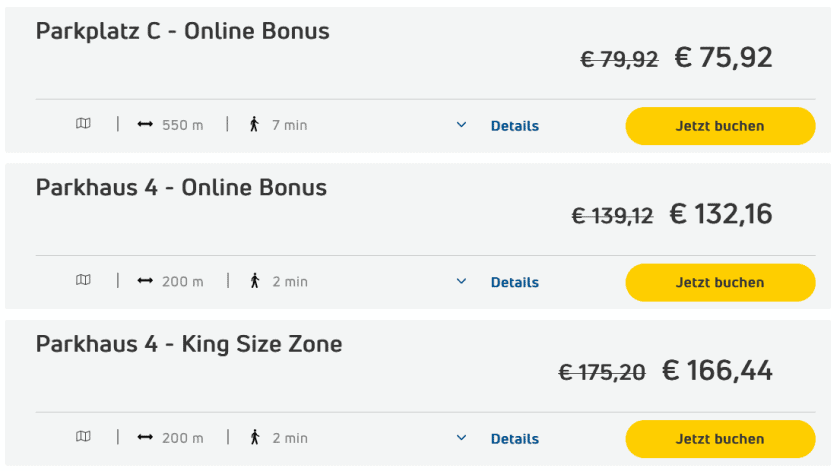The height and width of the screenshot is (471, 840).
Task: Select the Parkhaus 4 - King Size Zone title
Action: click(x=189, y=344)
